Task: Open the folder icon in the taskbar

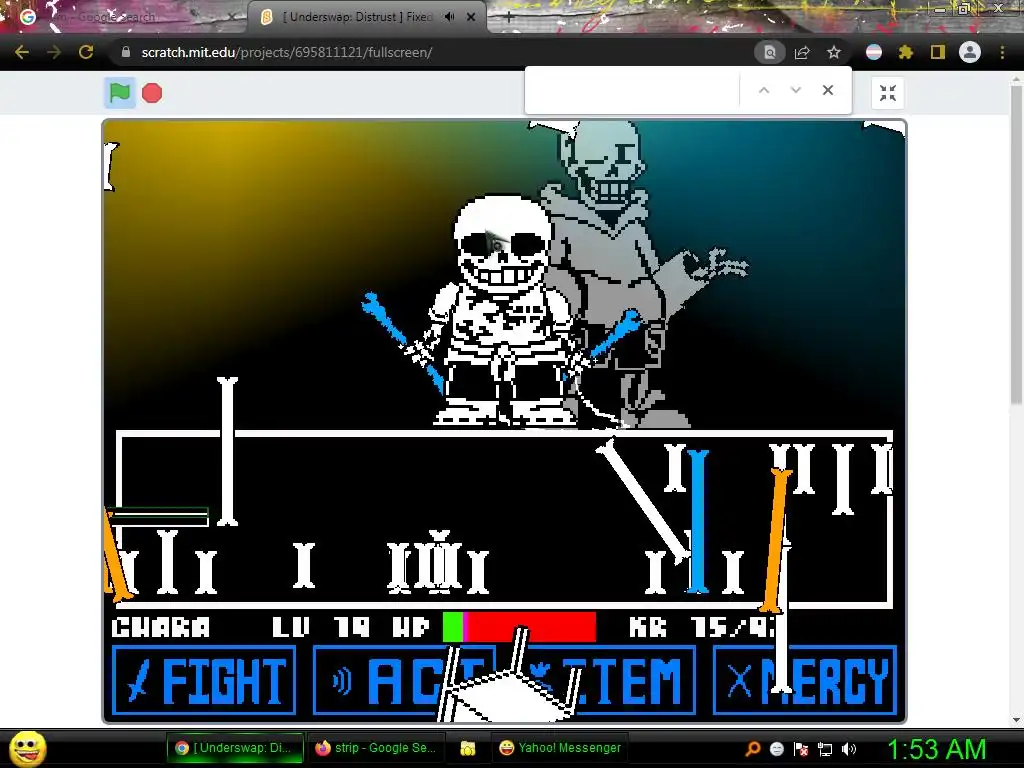Action: 468,748
